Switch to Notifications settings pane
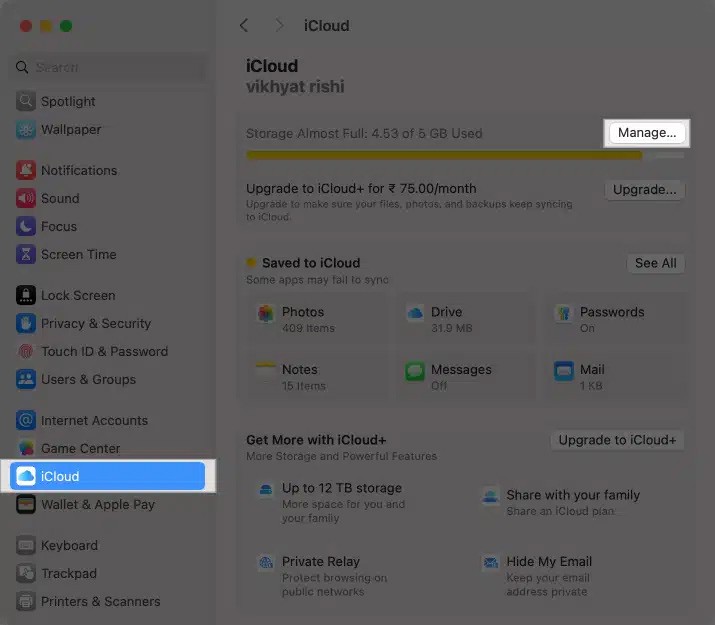Viewport: 715px width, 625px height. pos(78,170)
